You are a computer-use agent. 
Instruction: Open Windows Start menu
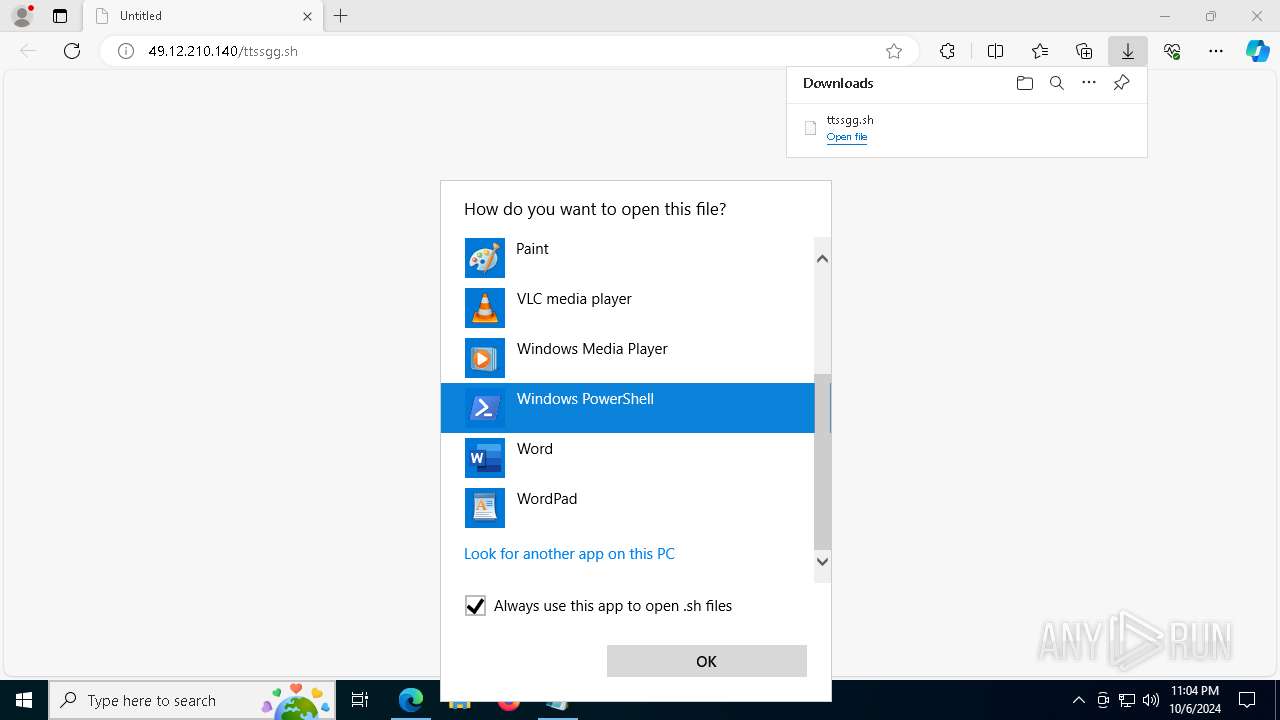coord(24,700)
